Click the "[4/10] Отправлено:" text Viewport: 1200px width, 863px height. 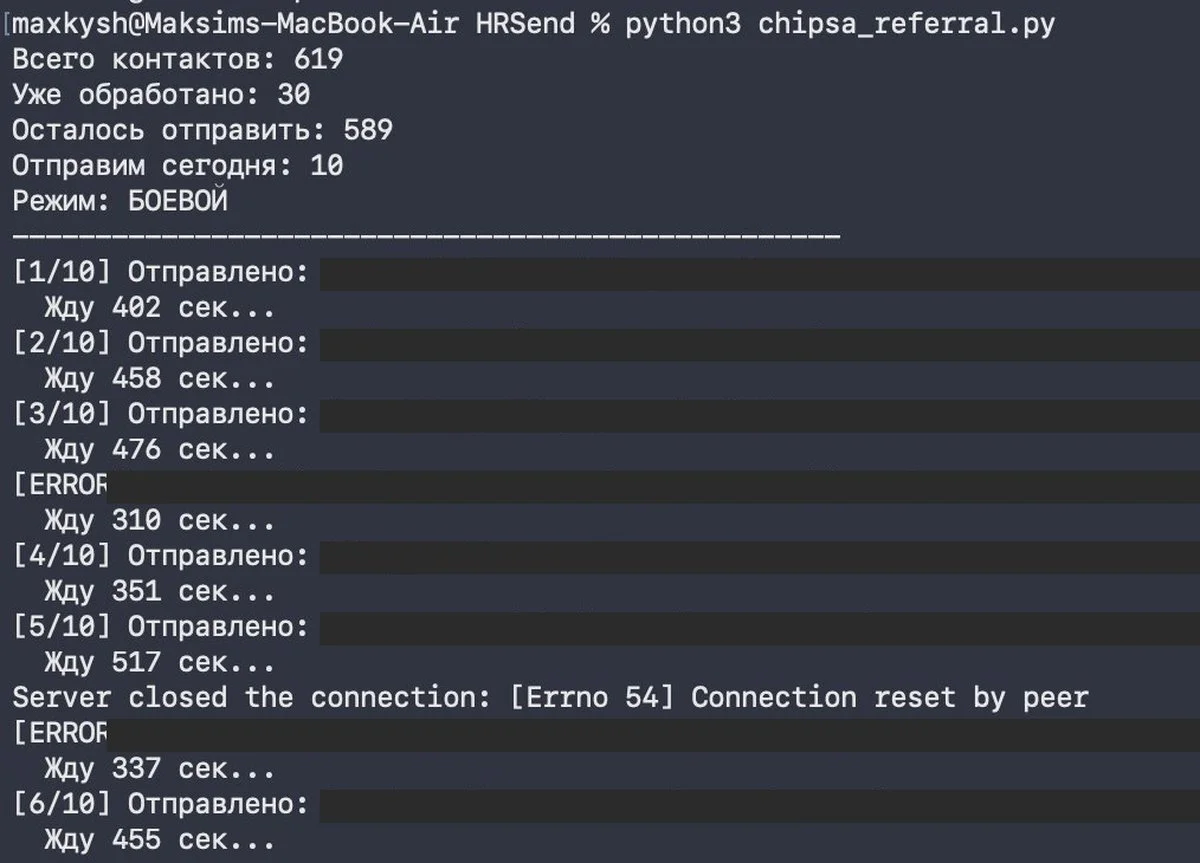[160, 556]
